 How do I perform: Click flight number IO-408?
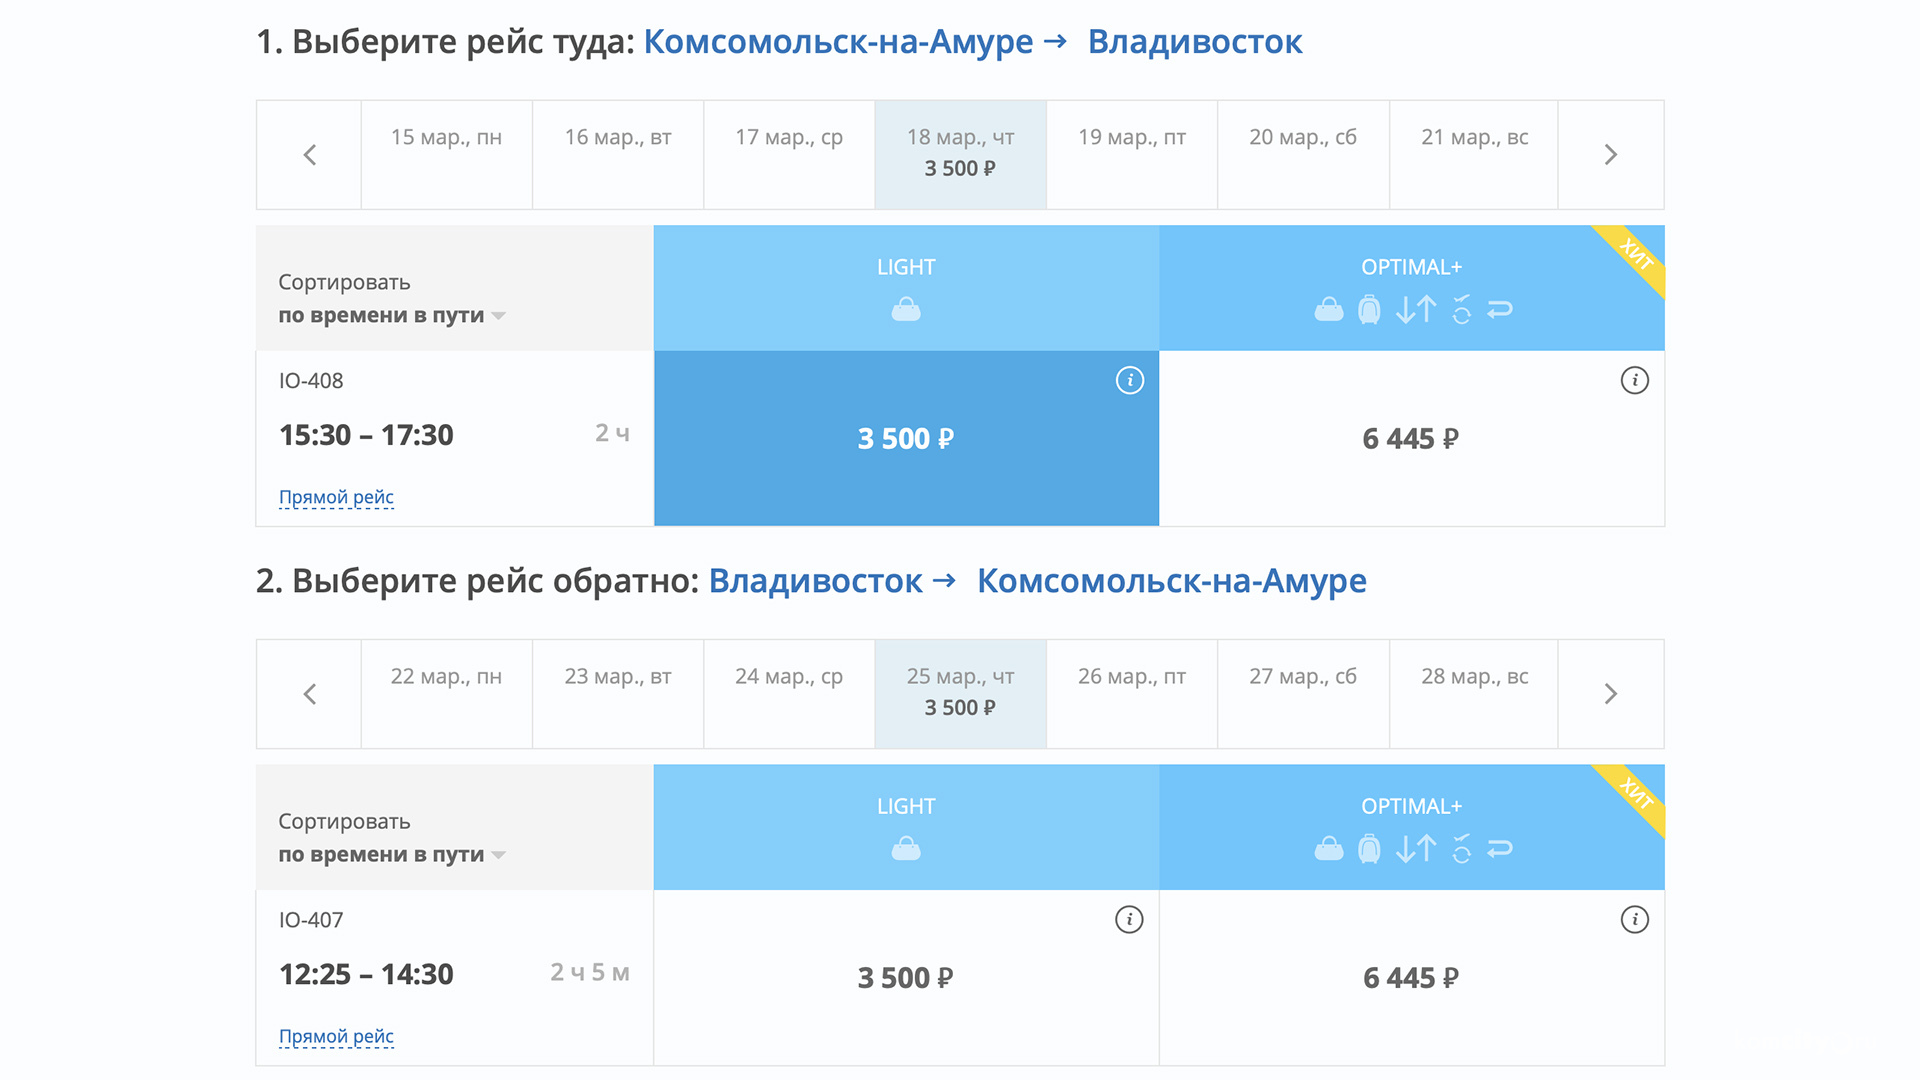[311, 381]
